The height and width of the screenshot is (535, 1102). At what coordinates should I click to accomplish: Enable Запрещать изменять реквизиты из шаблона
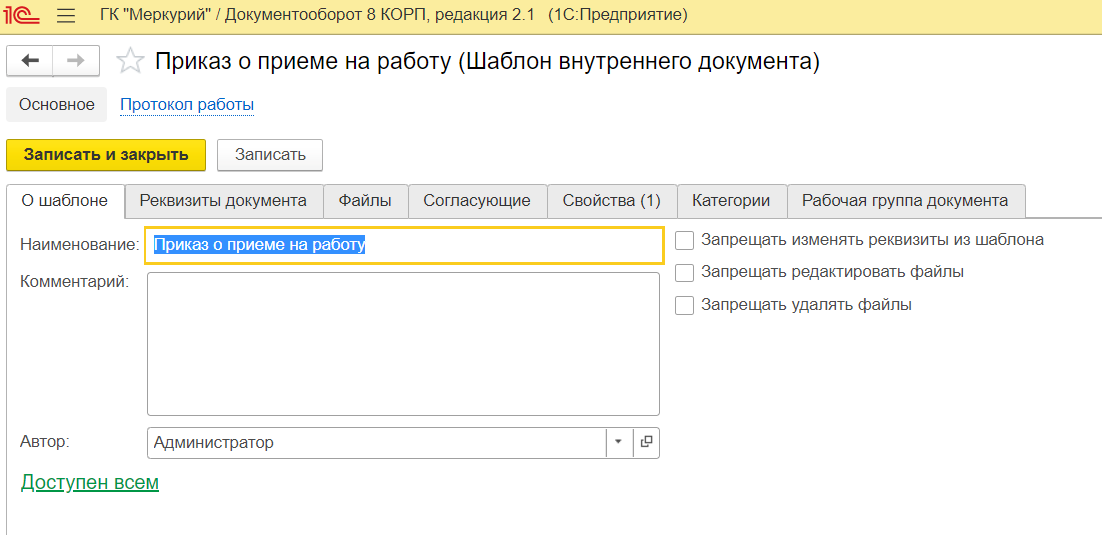(x=685, y=240)
